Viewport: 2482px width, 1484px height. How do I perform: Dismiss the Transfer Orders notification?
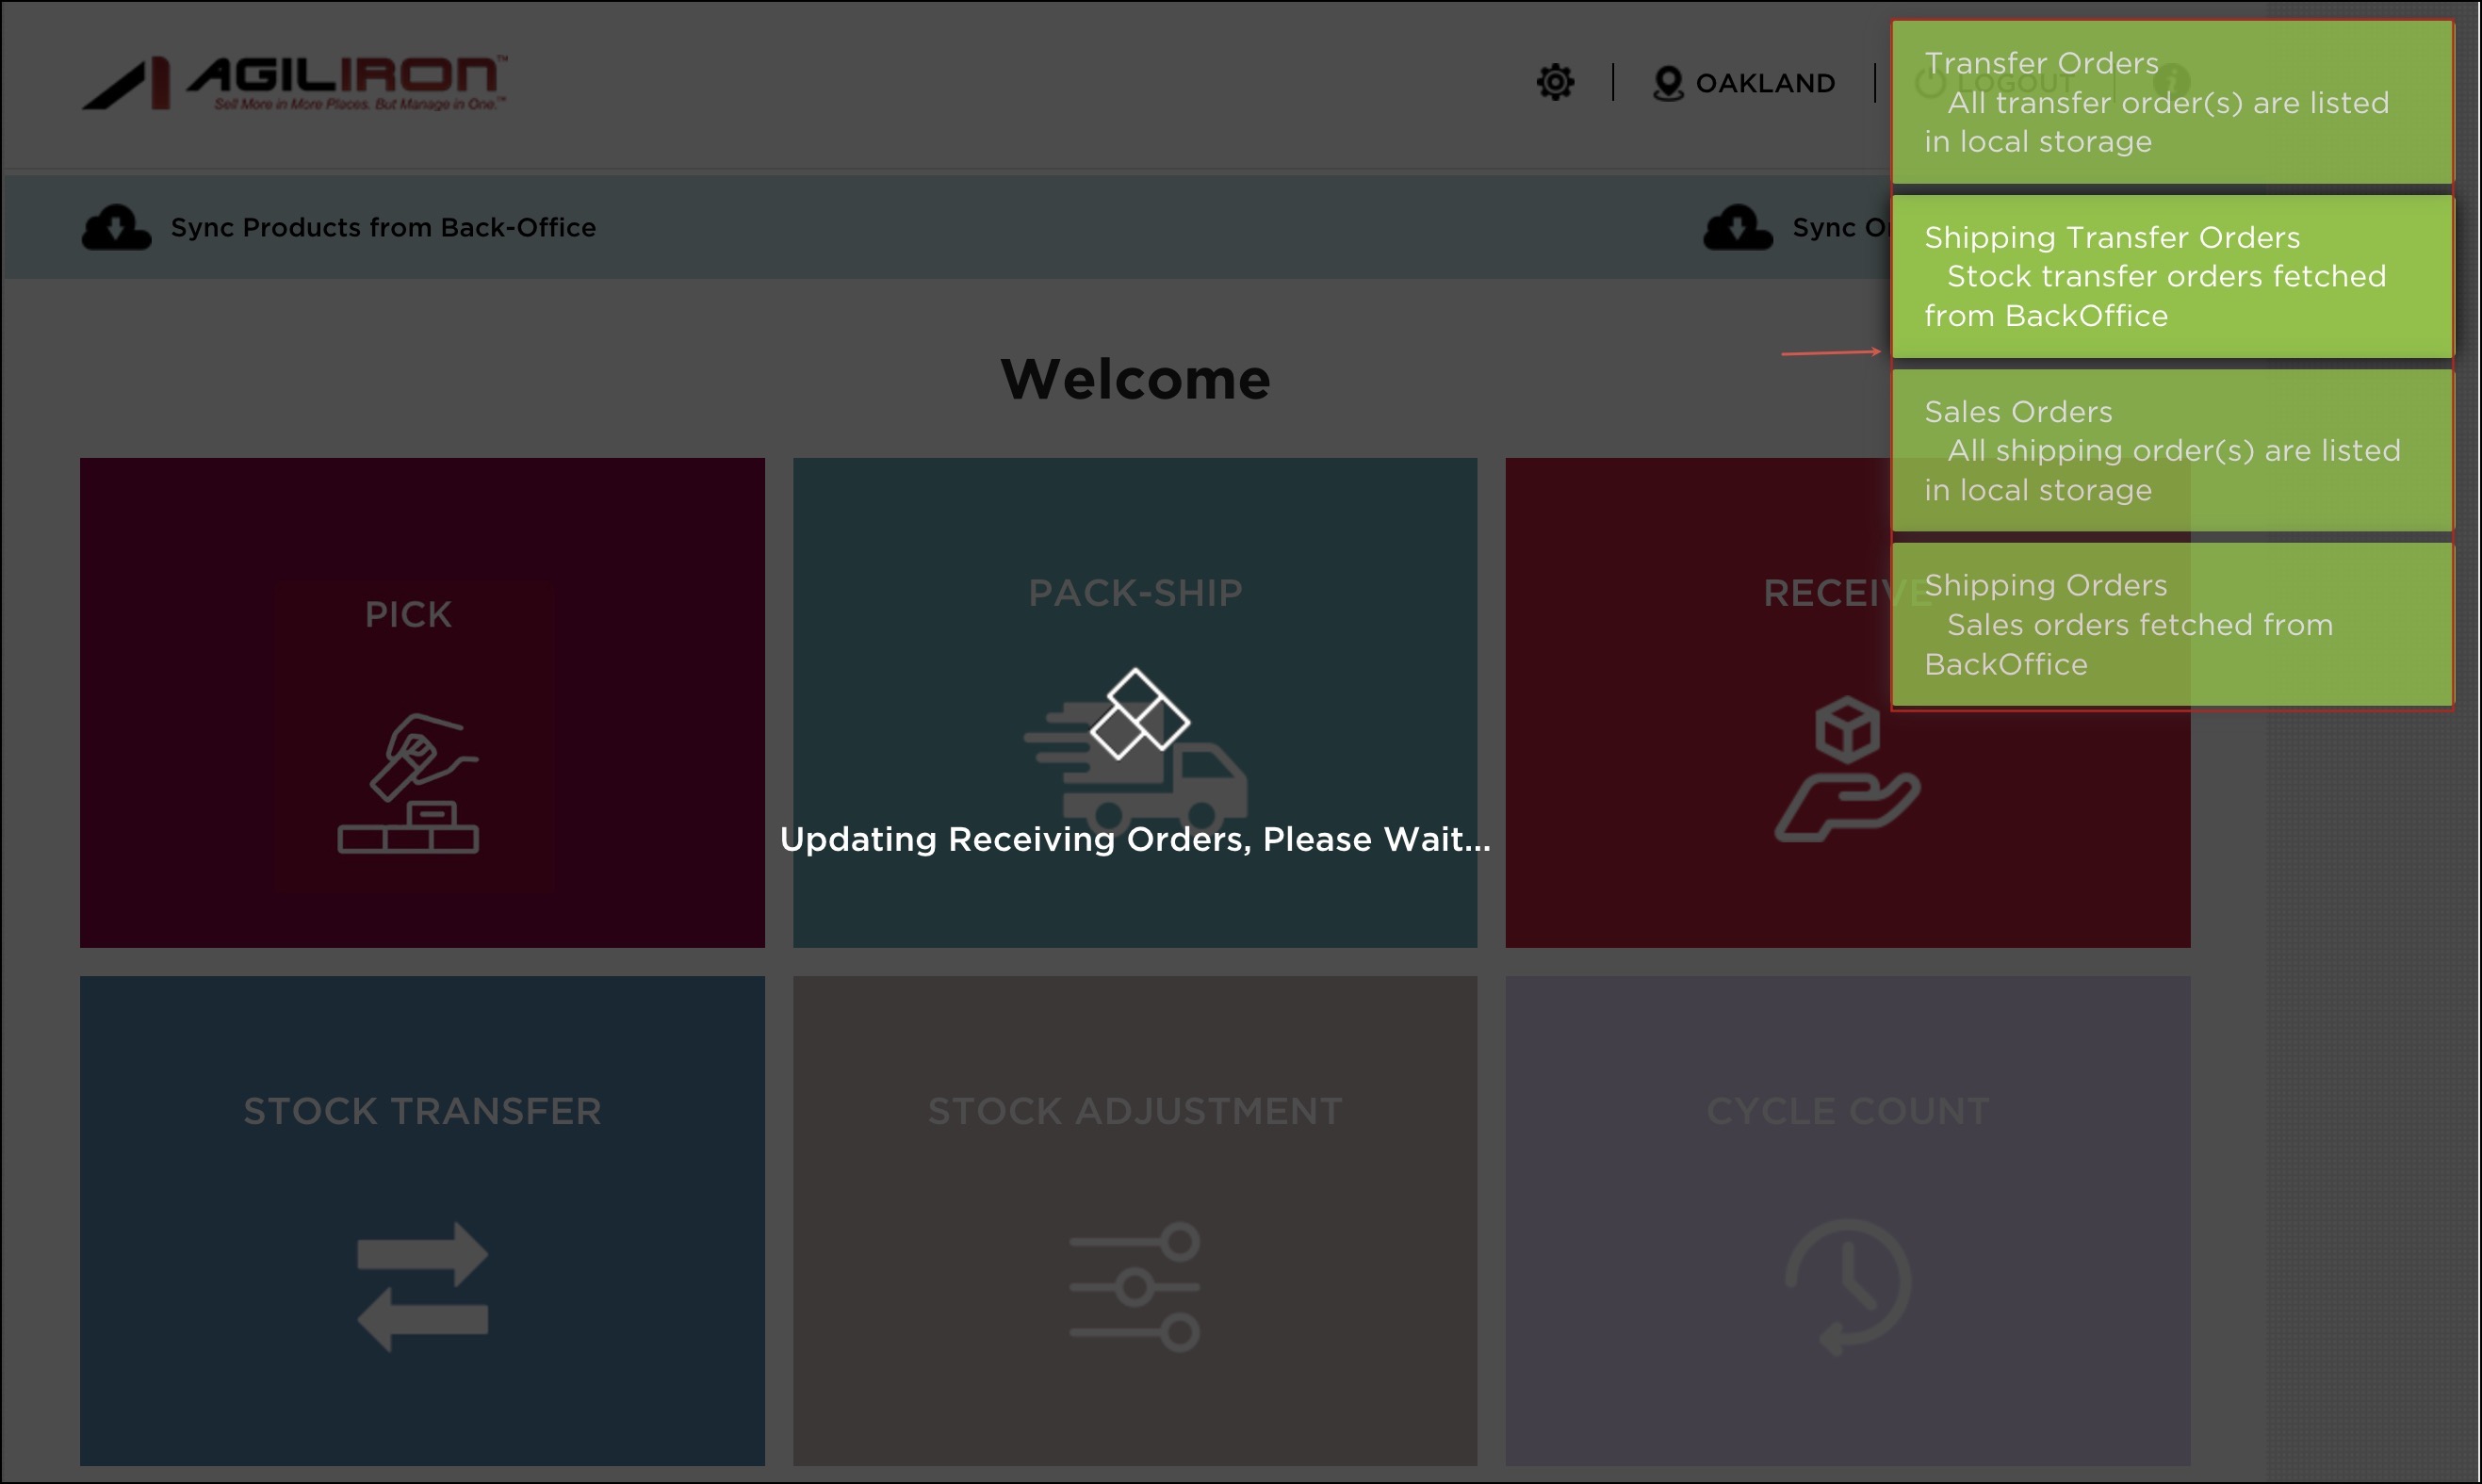(2172, 102)
